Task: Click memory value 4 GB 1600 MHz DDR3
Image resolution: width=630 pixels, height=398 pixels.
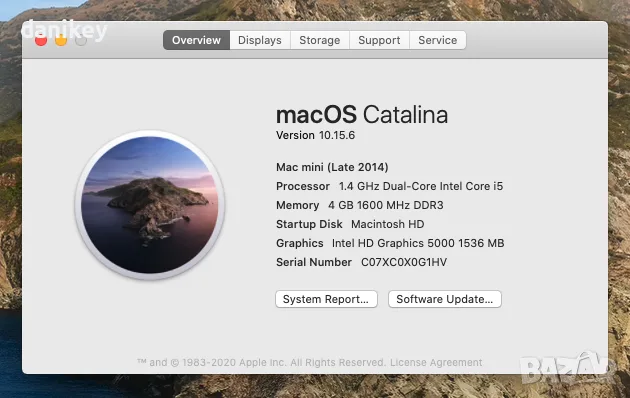Action: [386, 205]
